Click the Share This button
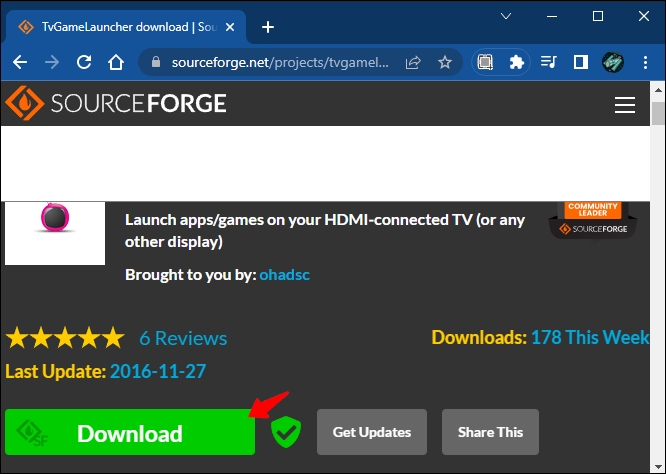This screenshot has height=474, width=666. (490, 432)
